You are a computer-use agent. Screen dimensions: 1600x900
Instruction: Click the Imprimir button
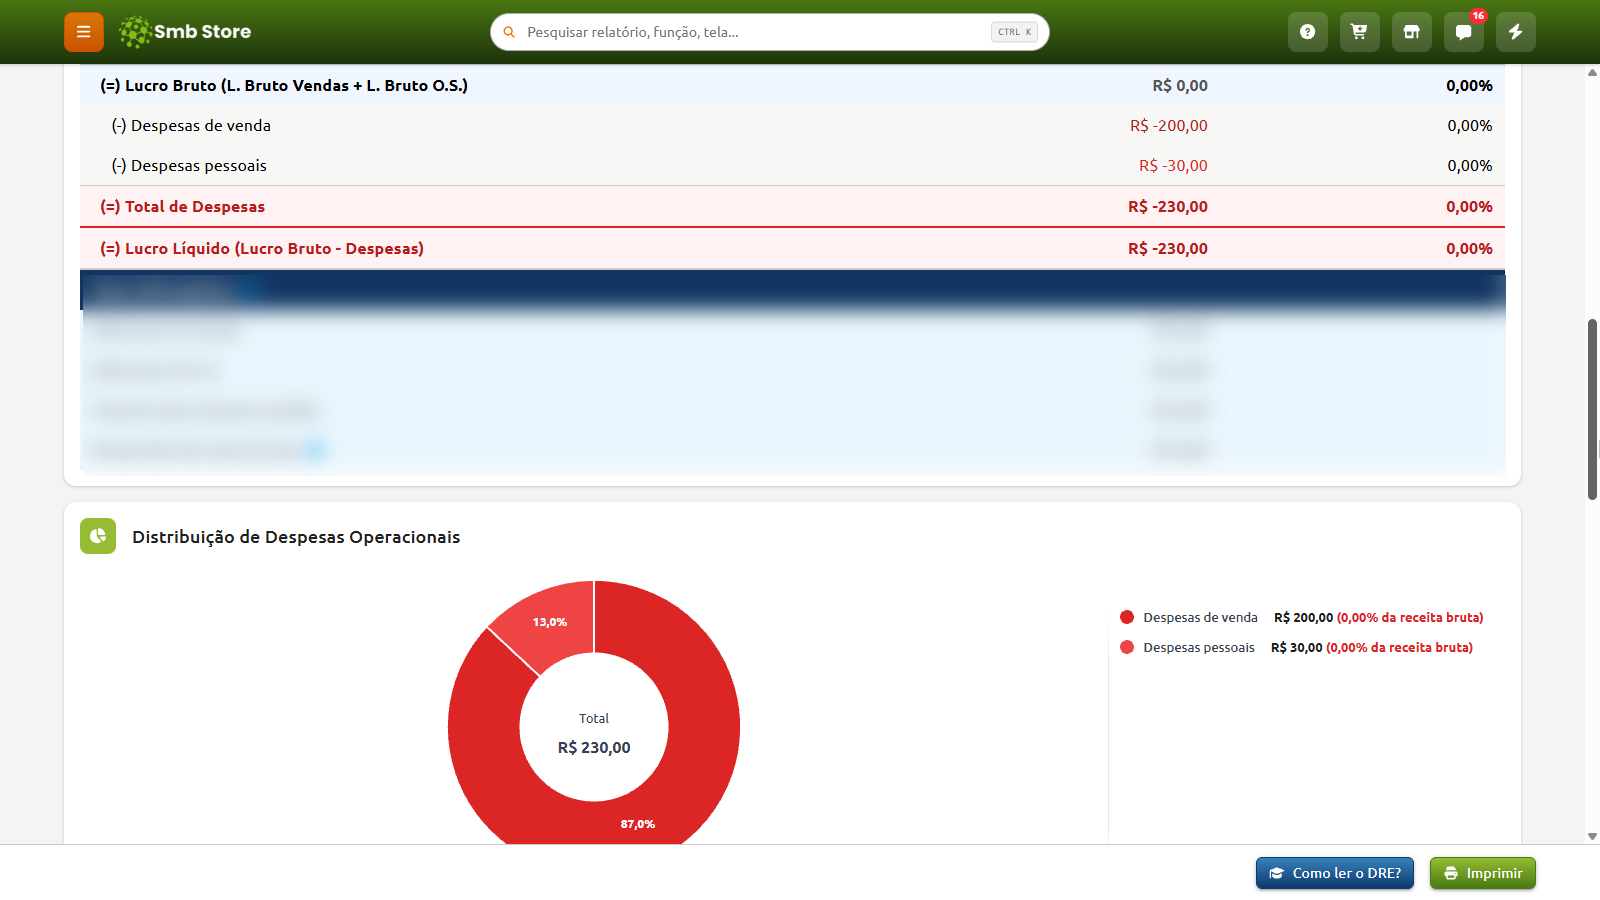tap(1483, 873)
